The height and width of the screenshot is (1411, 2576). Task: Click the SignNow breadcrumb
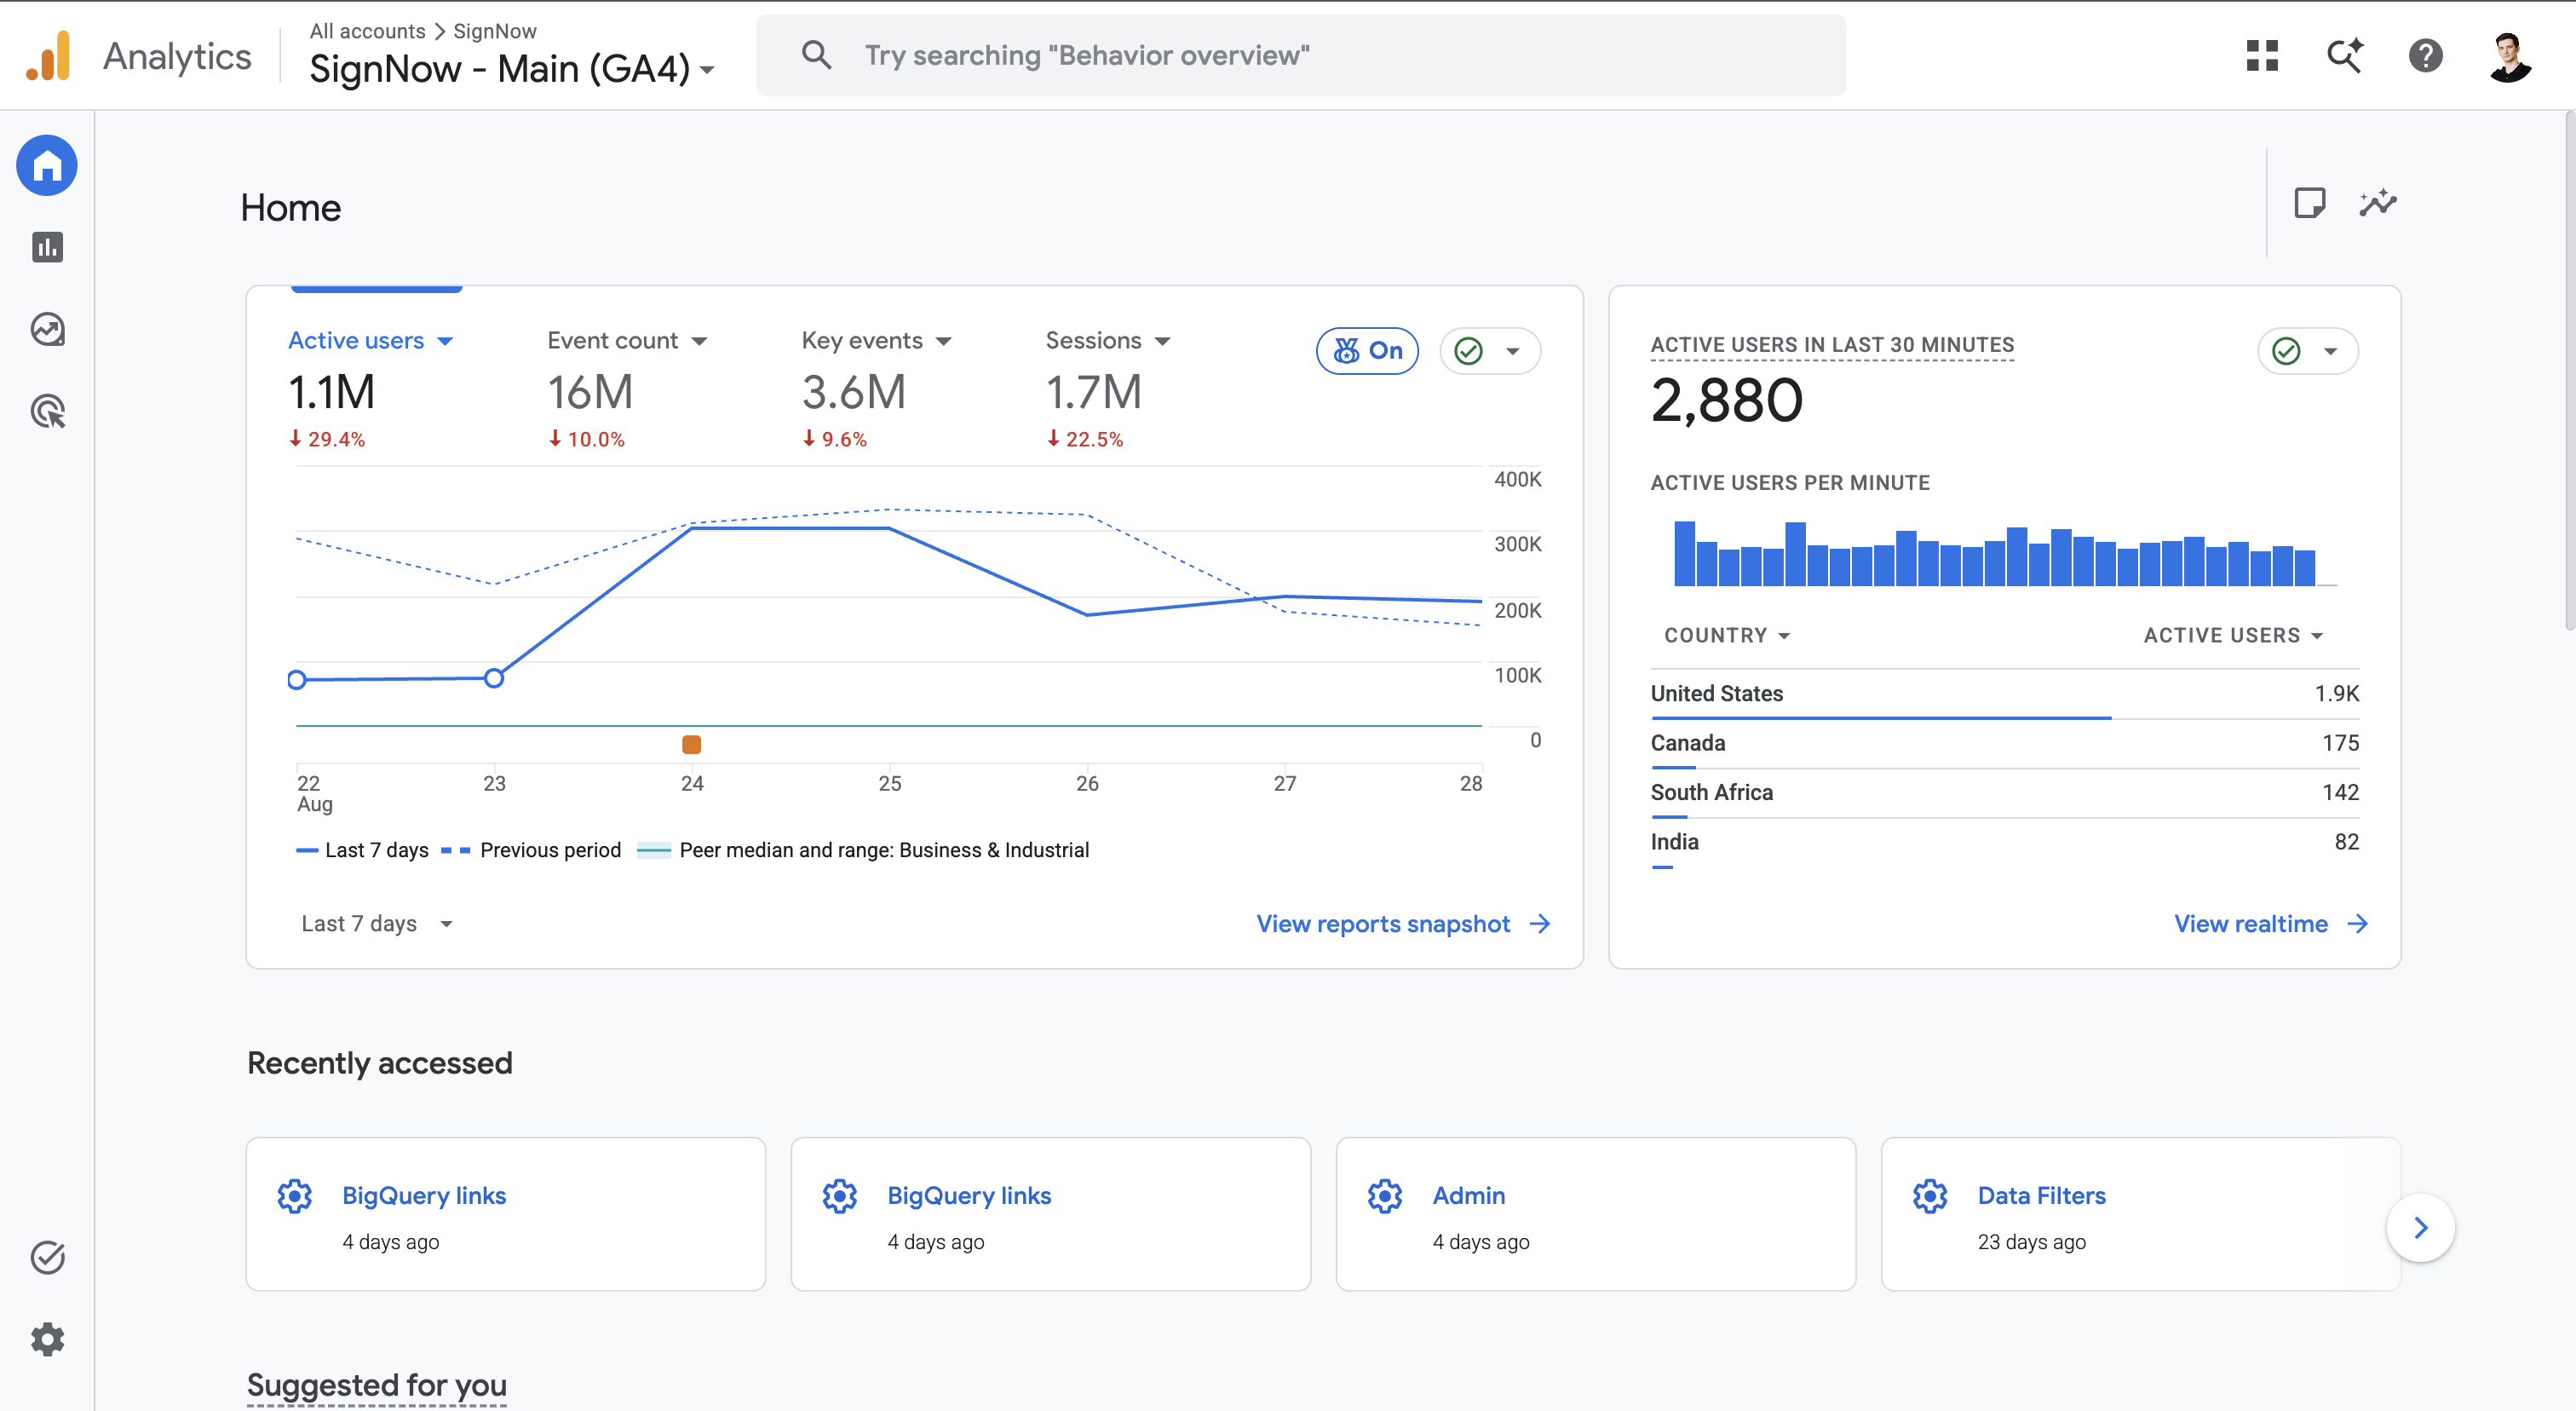tap(495, 31)
